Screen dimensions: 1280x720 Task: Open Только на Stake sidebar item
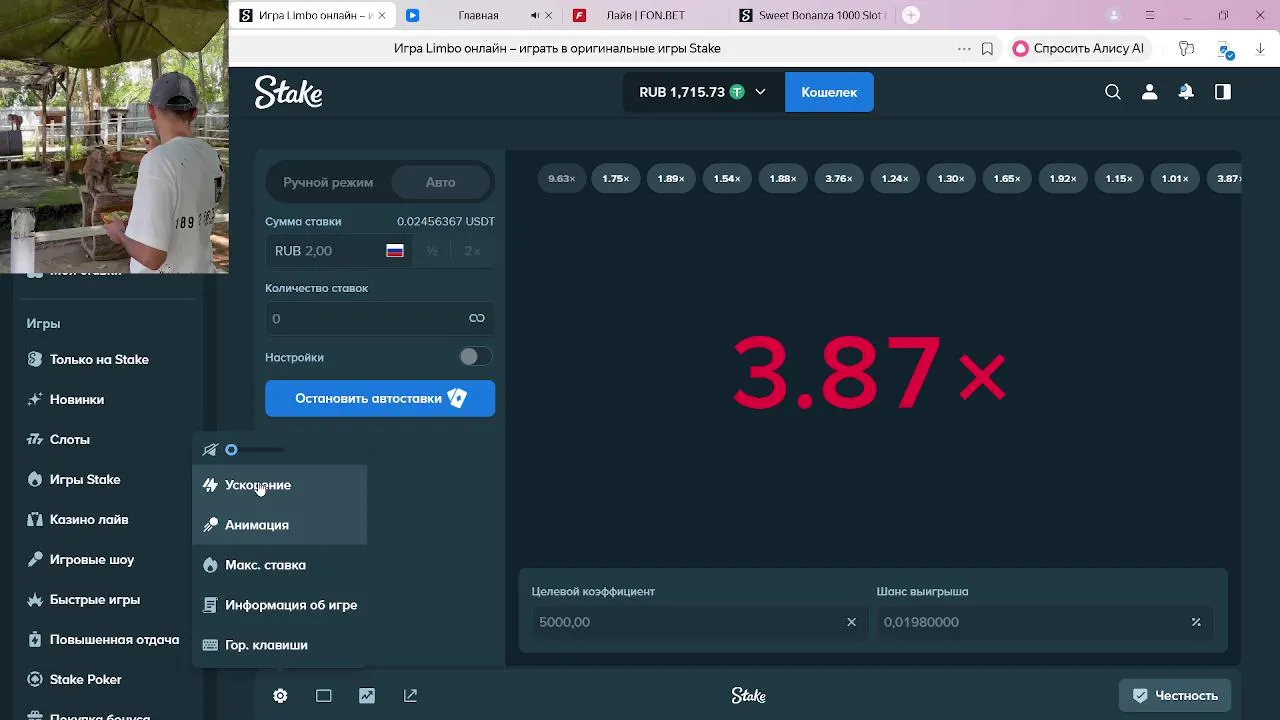100,359
